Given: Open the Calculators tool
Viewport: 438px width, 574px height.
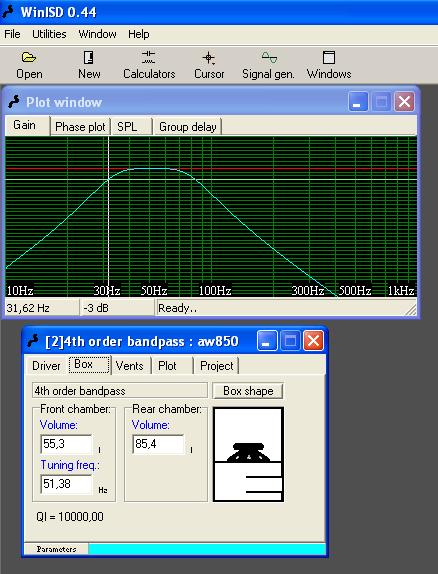Looking at the screenshot, I should [x=149, y=57].
